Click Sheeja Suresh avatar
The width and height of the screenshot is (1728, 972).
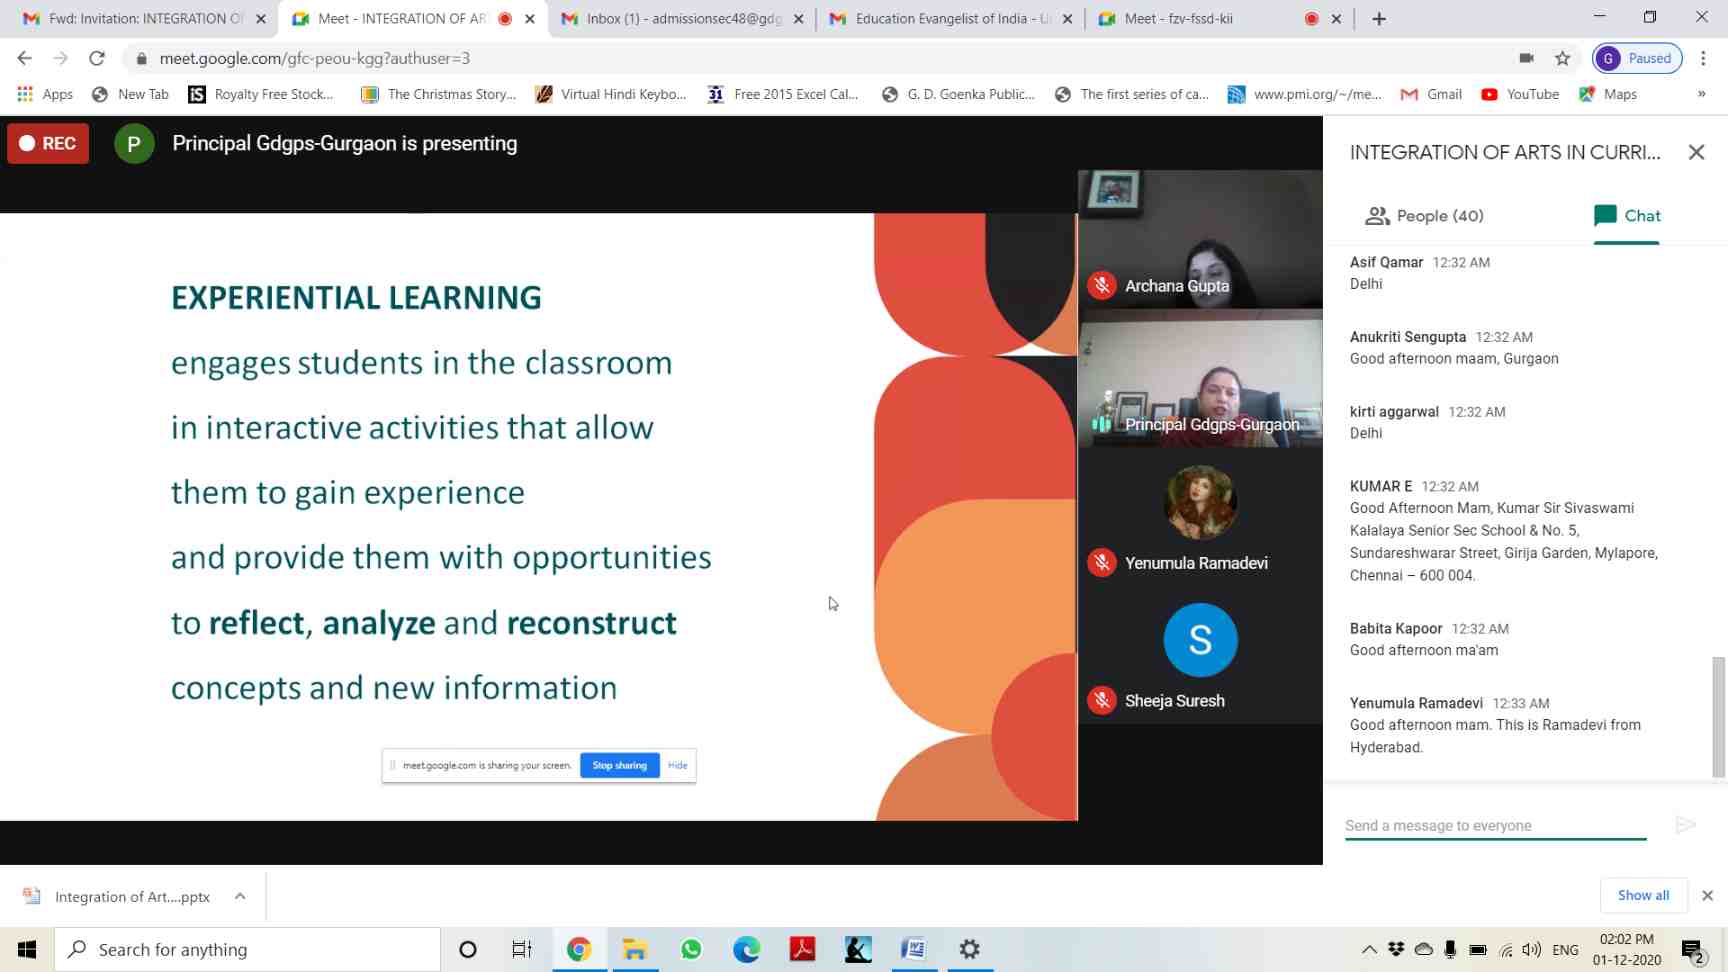coord(1200,640)
